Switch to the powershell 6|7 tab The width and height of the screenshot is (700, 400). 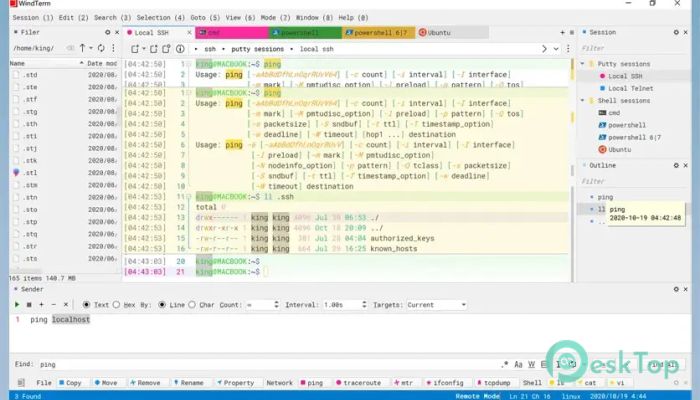379,33
